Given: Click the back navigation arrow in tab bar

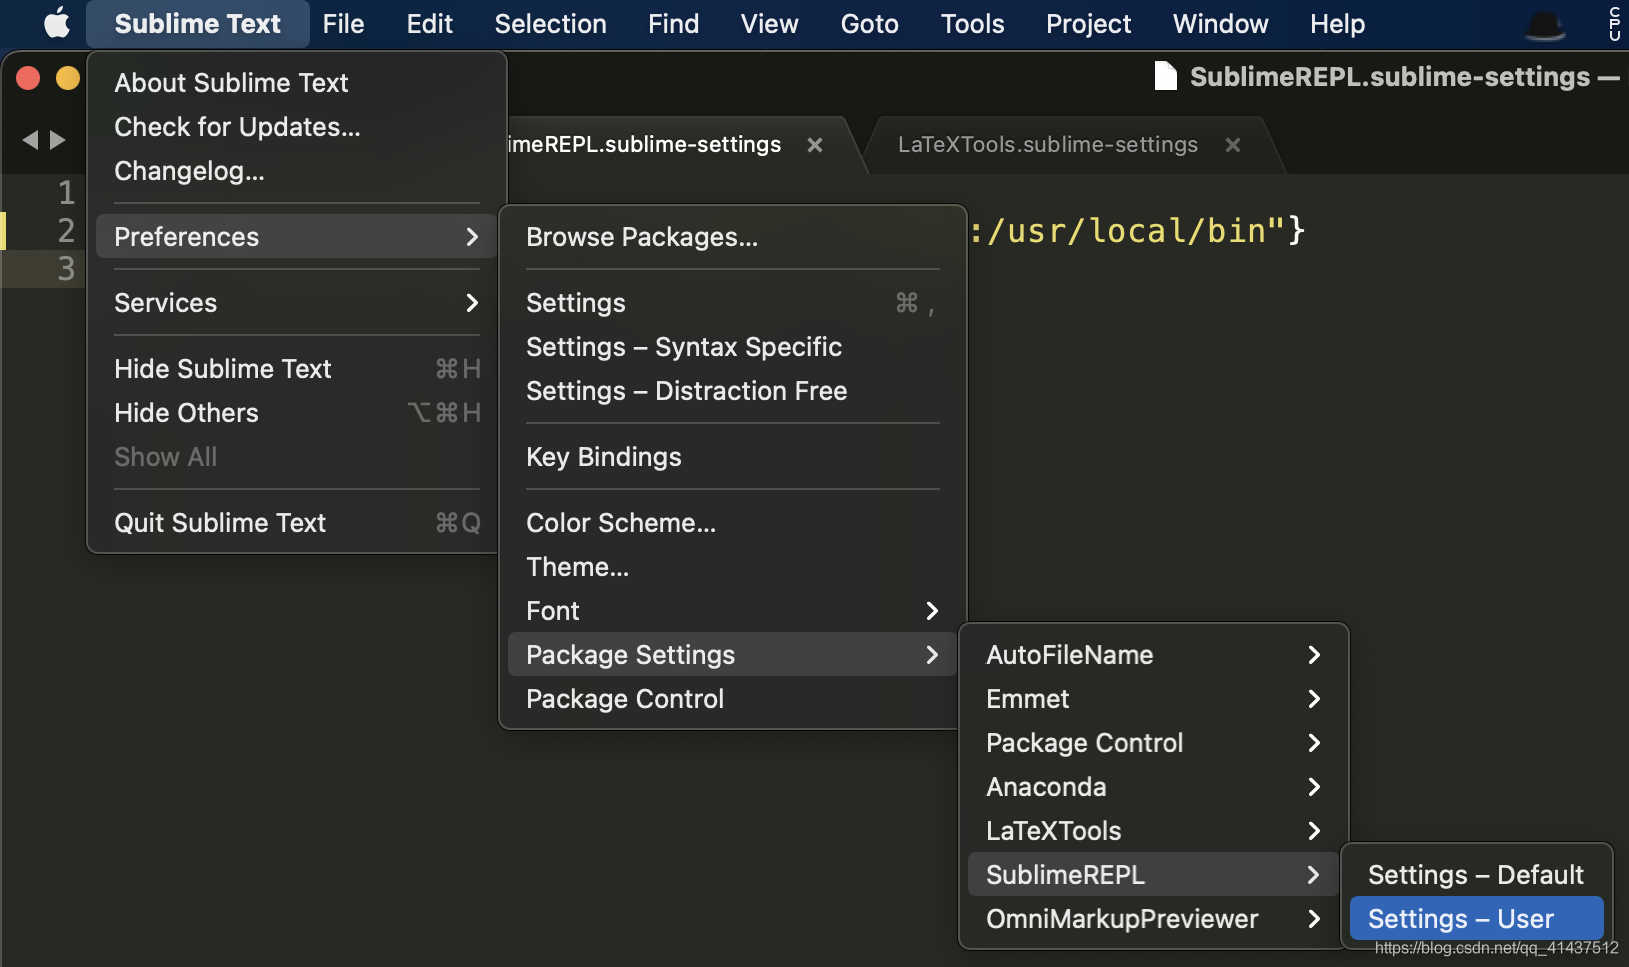Looking at the screenshot, I should 30,140.
